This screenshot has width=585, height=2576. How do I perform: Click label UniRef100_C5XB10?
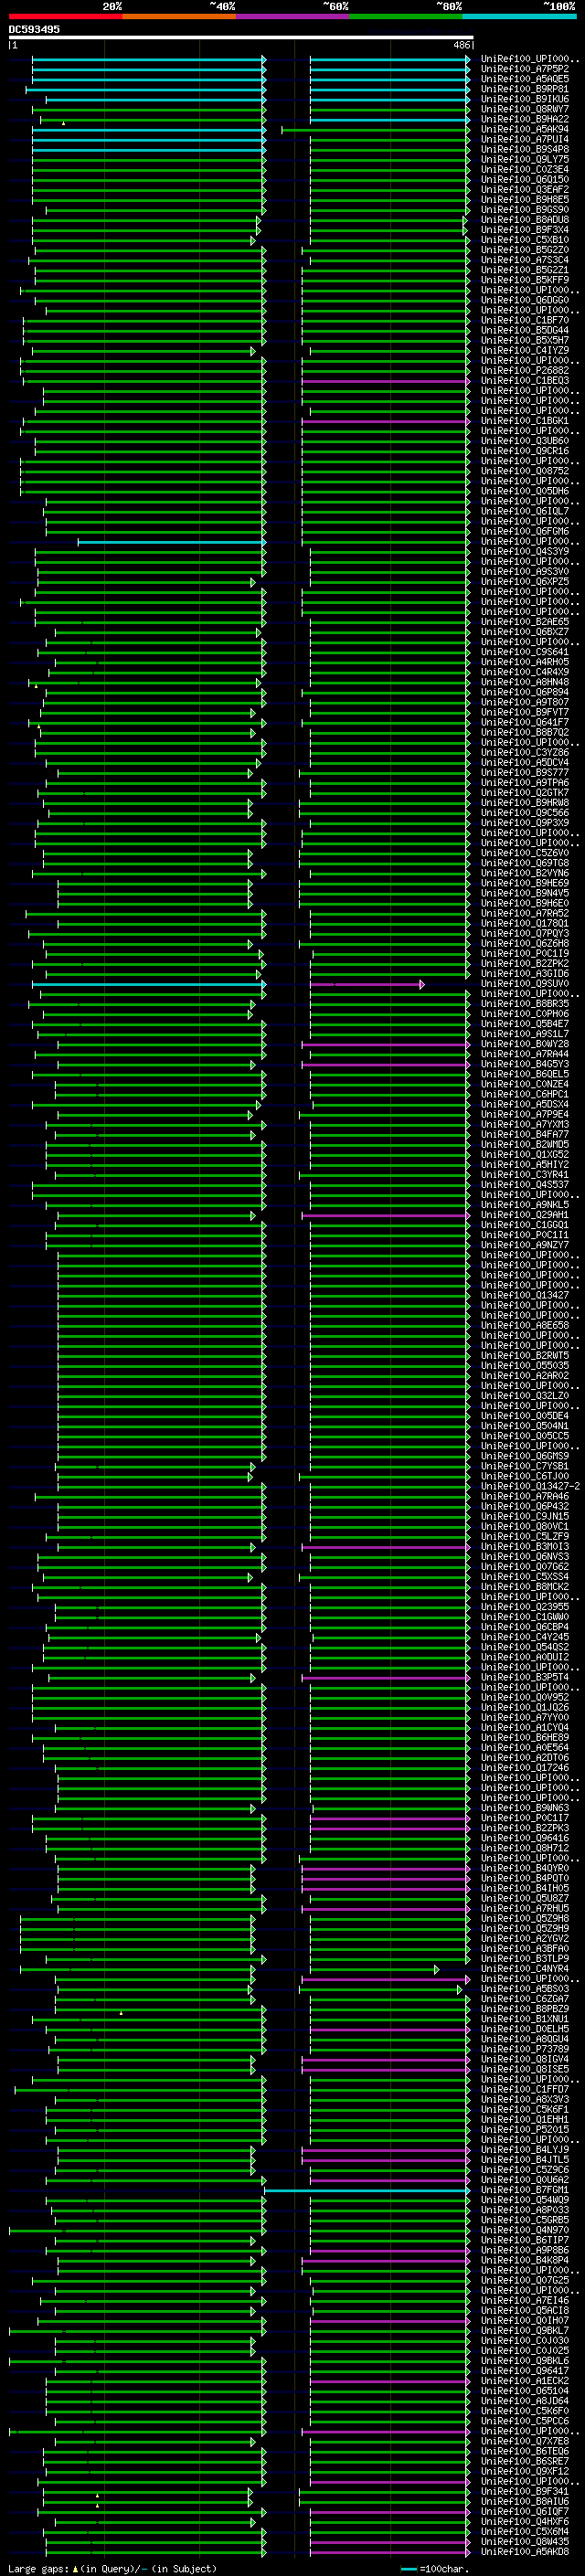coord(525,240)
